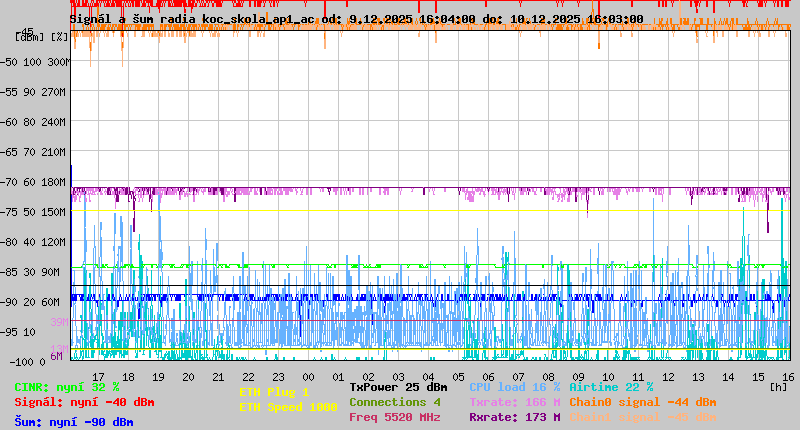Click the purple Rxrate 173 M legend label
The height and width of the screenshot is (430, 800).
point(514,417)
